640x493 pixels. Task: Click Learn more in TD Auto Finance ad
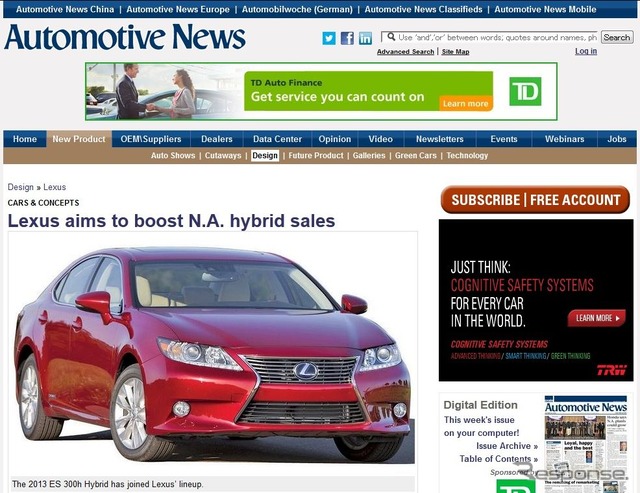[x=466, y=103]
